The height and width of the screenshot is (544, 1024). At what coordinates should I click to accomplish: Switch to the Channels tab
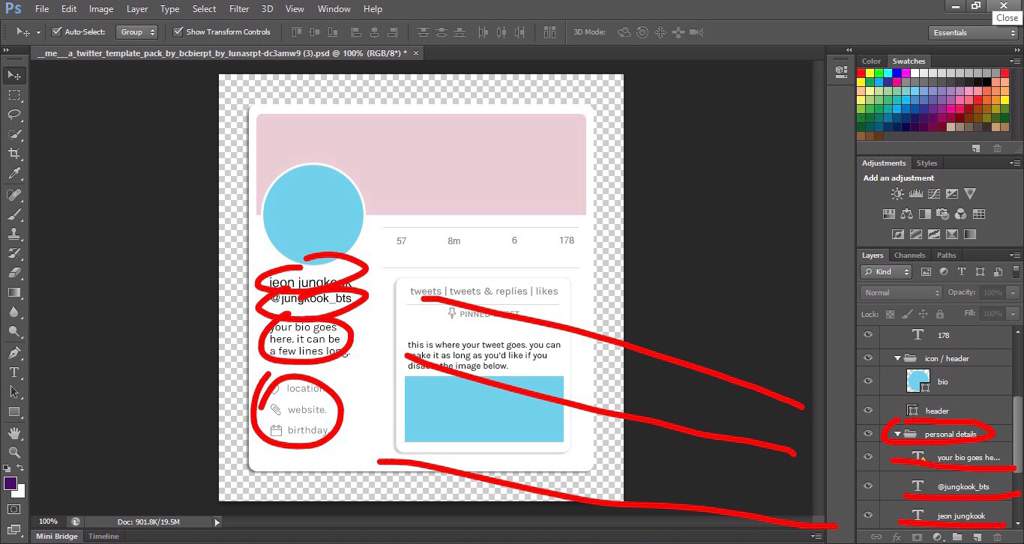tap(909, 255)
